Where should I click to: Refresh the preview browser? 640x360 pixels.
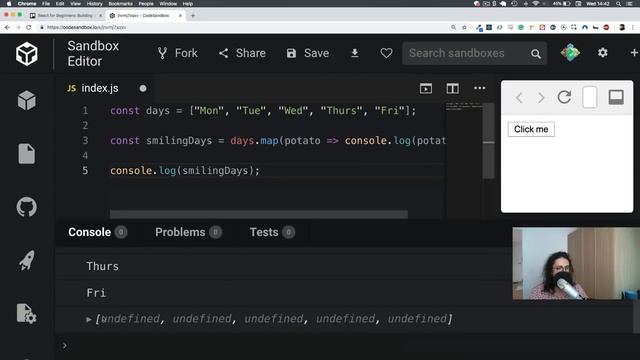coord(564,97)
